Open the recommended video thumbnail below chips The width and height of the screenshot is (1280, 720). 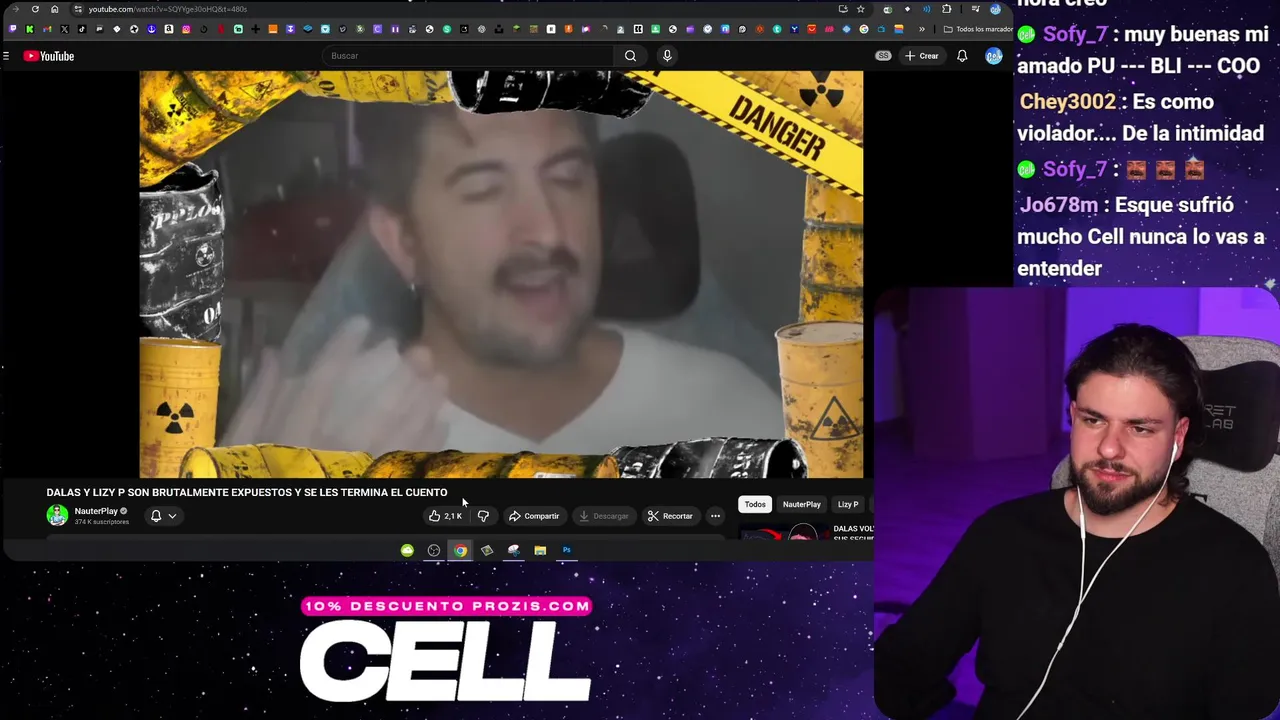pos(785,533)
